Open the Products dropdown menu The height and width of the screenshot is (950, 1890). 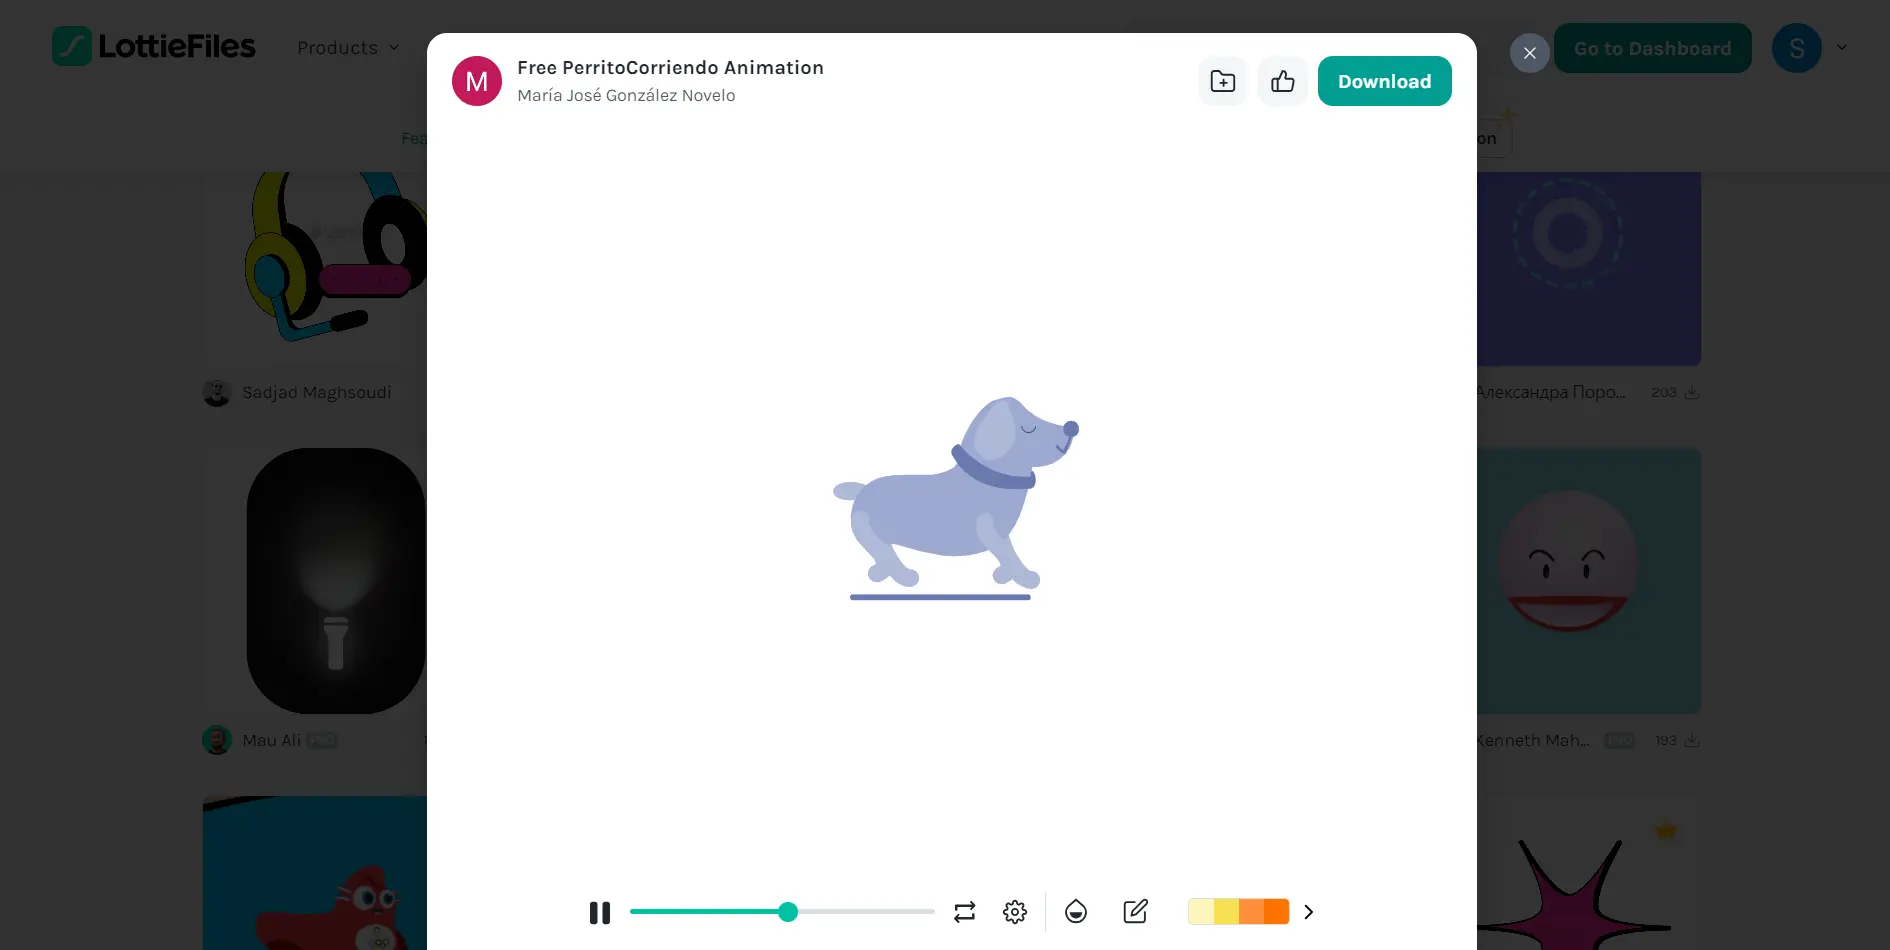348,48
